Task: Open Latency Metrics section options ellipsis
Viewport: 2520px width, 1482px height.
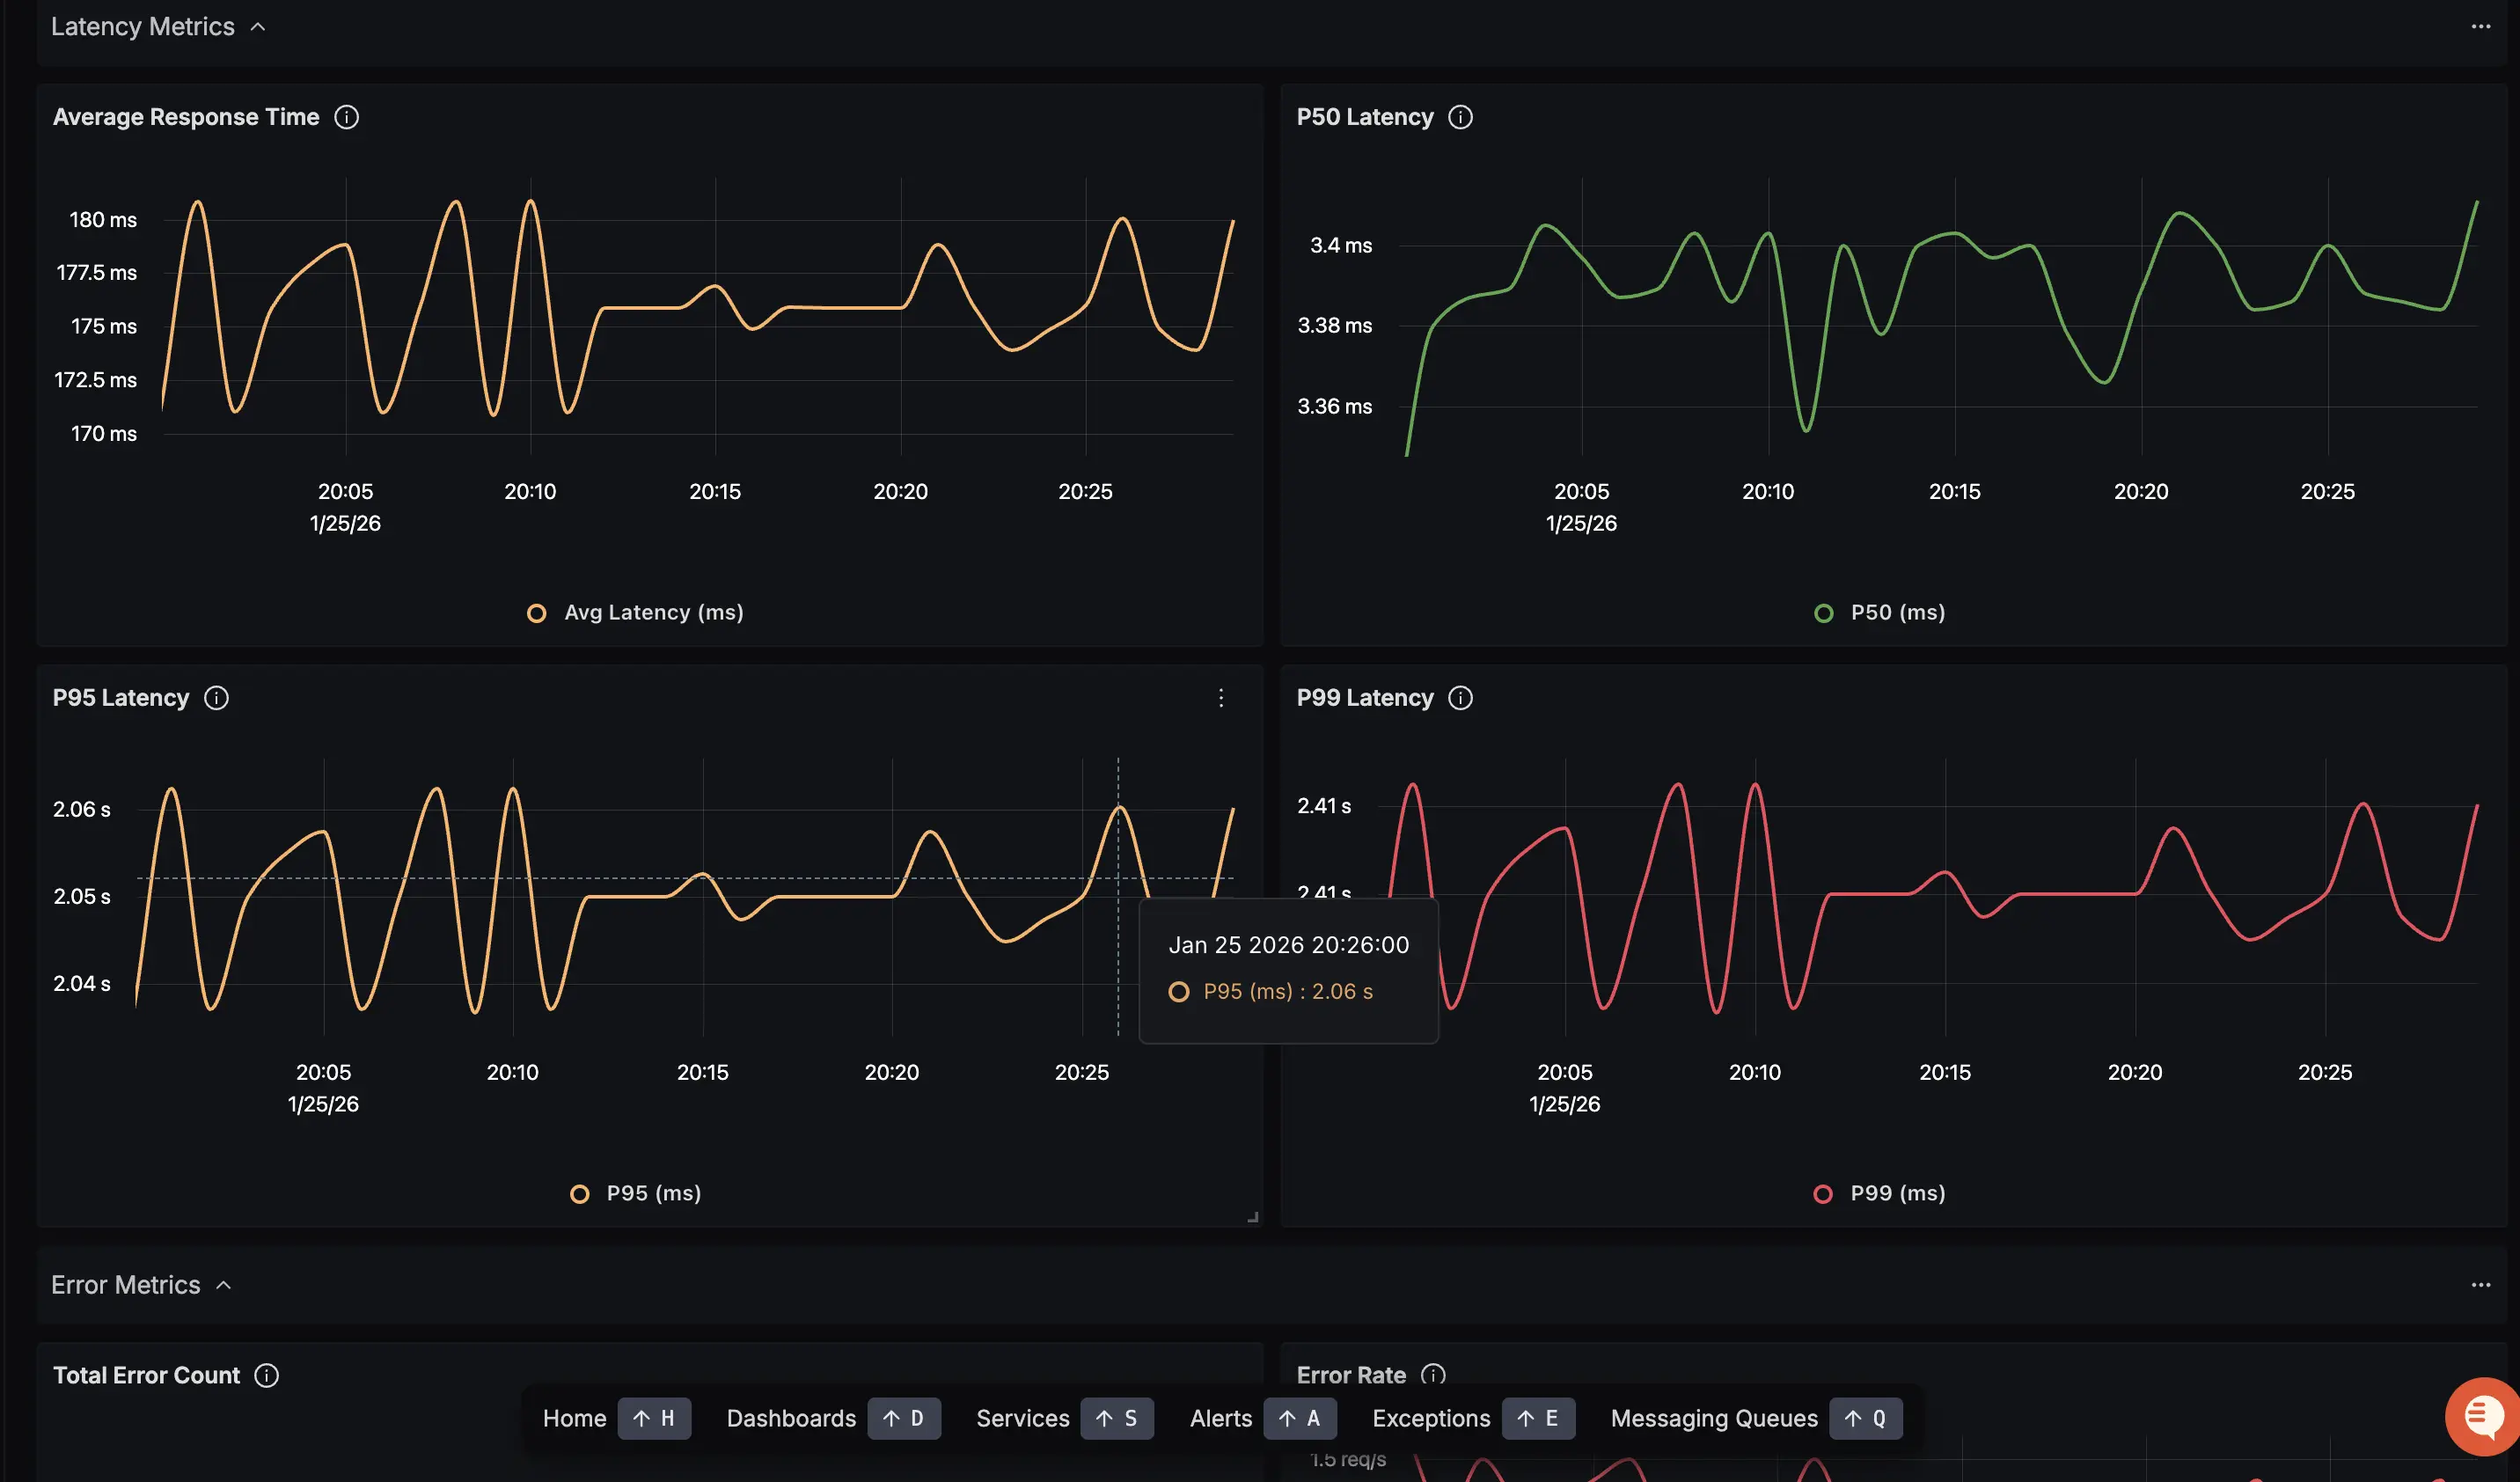Action: click(2481, 27)
